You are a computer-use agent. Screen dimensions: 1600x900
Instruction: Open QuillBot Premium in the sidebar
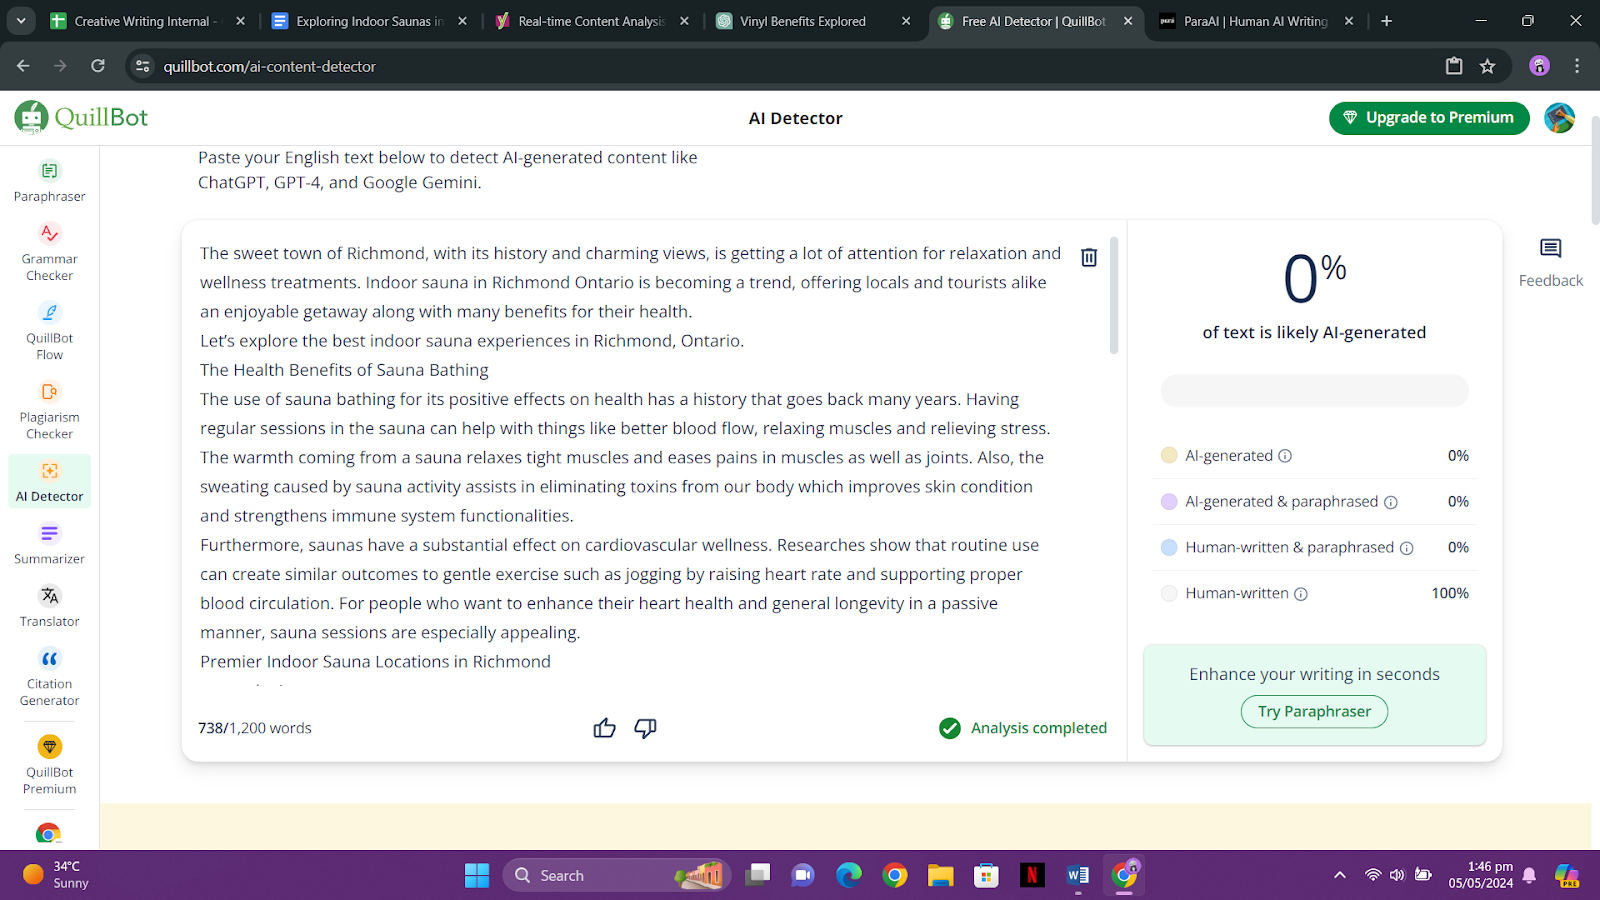coord(49,765)
